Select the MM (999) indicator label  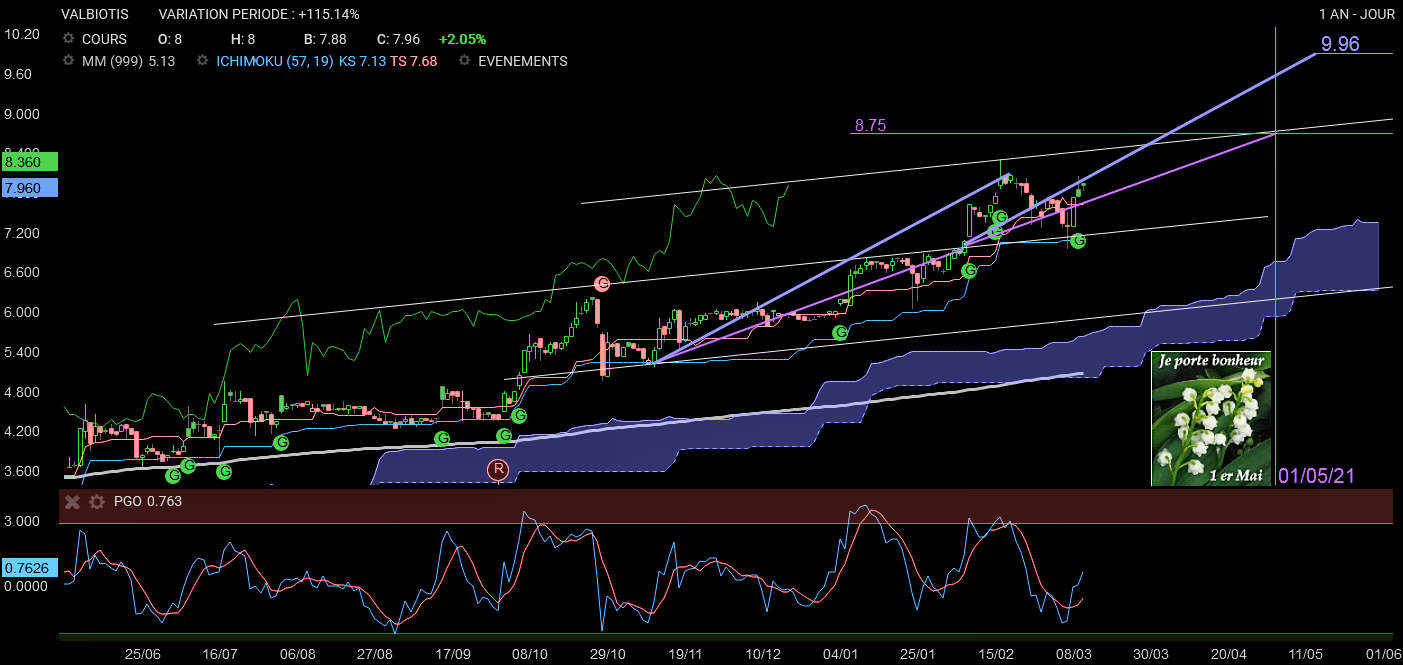113,61
